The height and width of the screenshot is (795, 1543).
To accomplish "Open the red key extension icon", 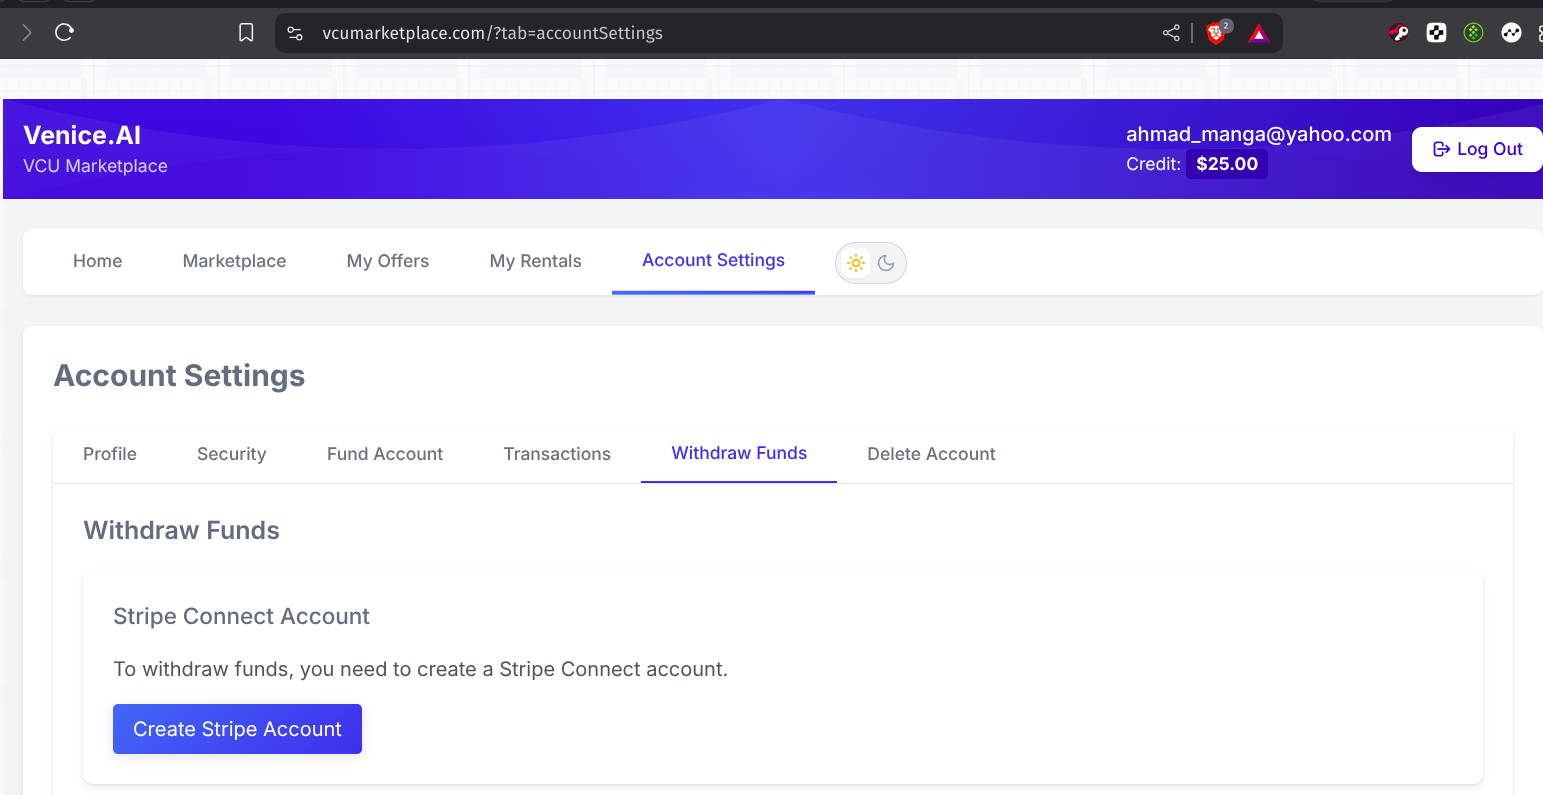I will point(1399,33).
